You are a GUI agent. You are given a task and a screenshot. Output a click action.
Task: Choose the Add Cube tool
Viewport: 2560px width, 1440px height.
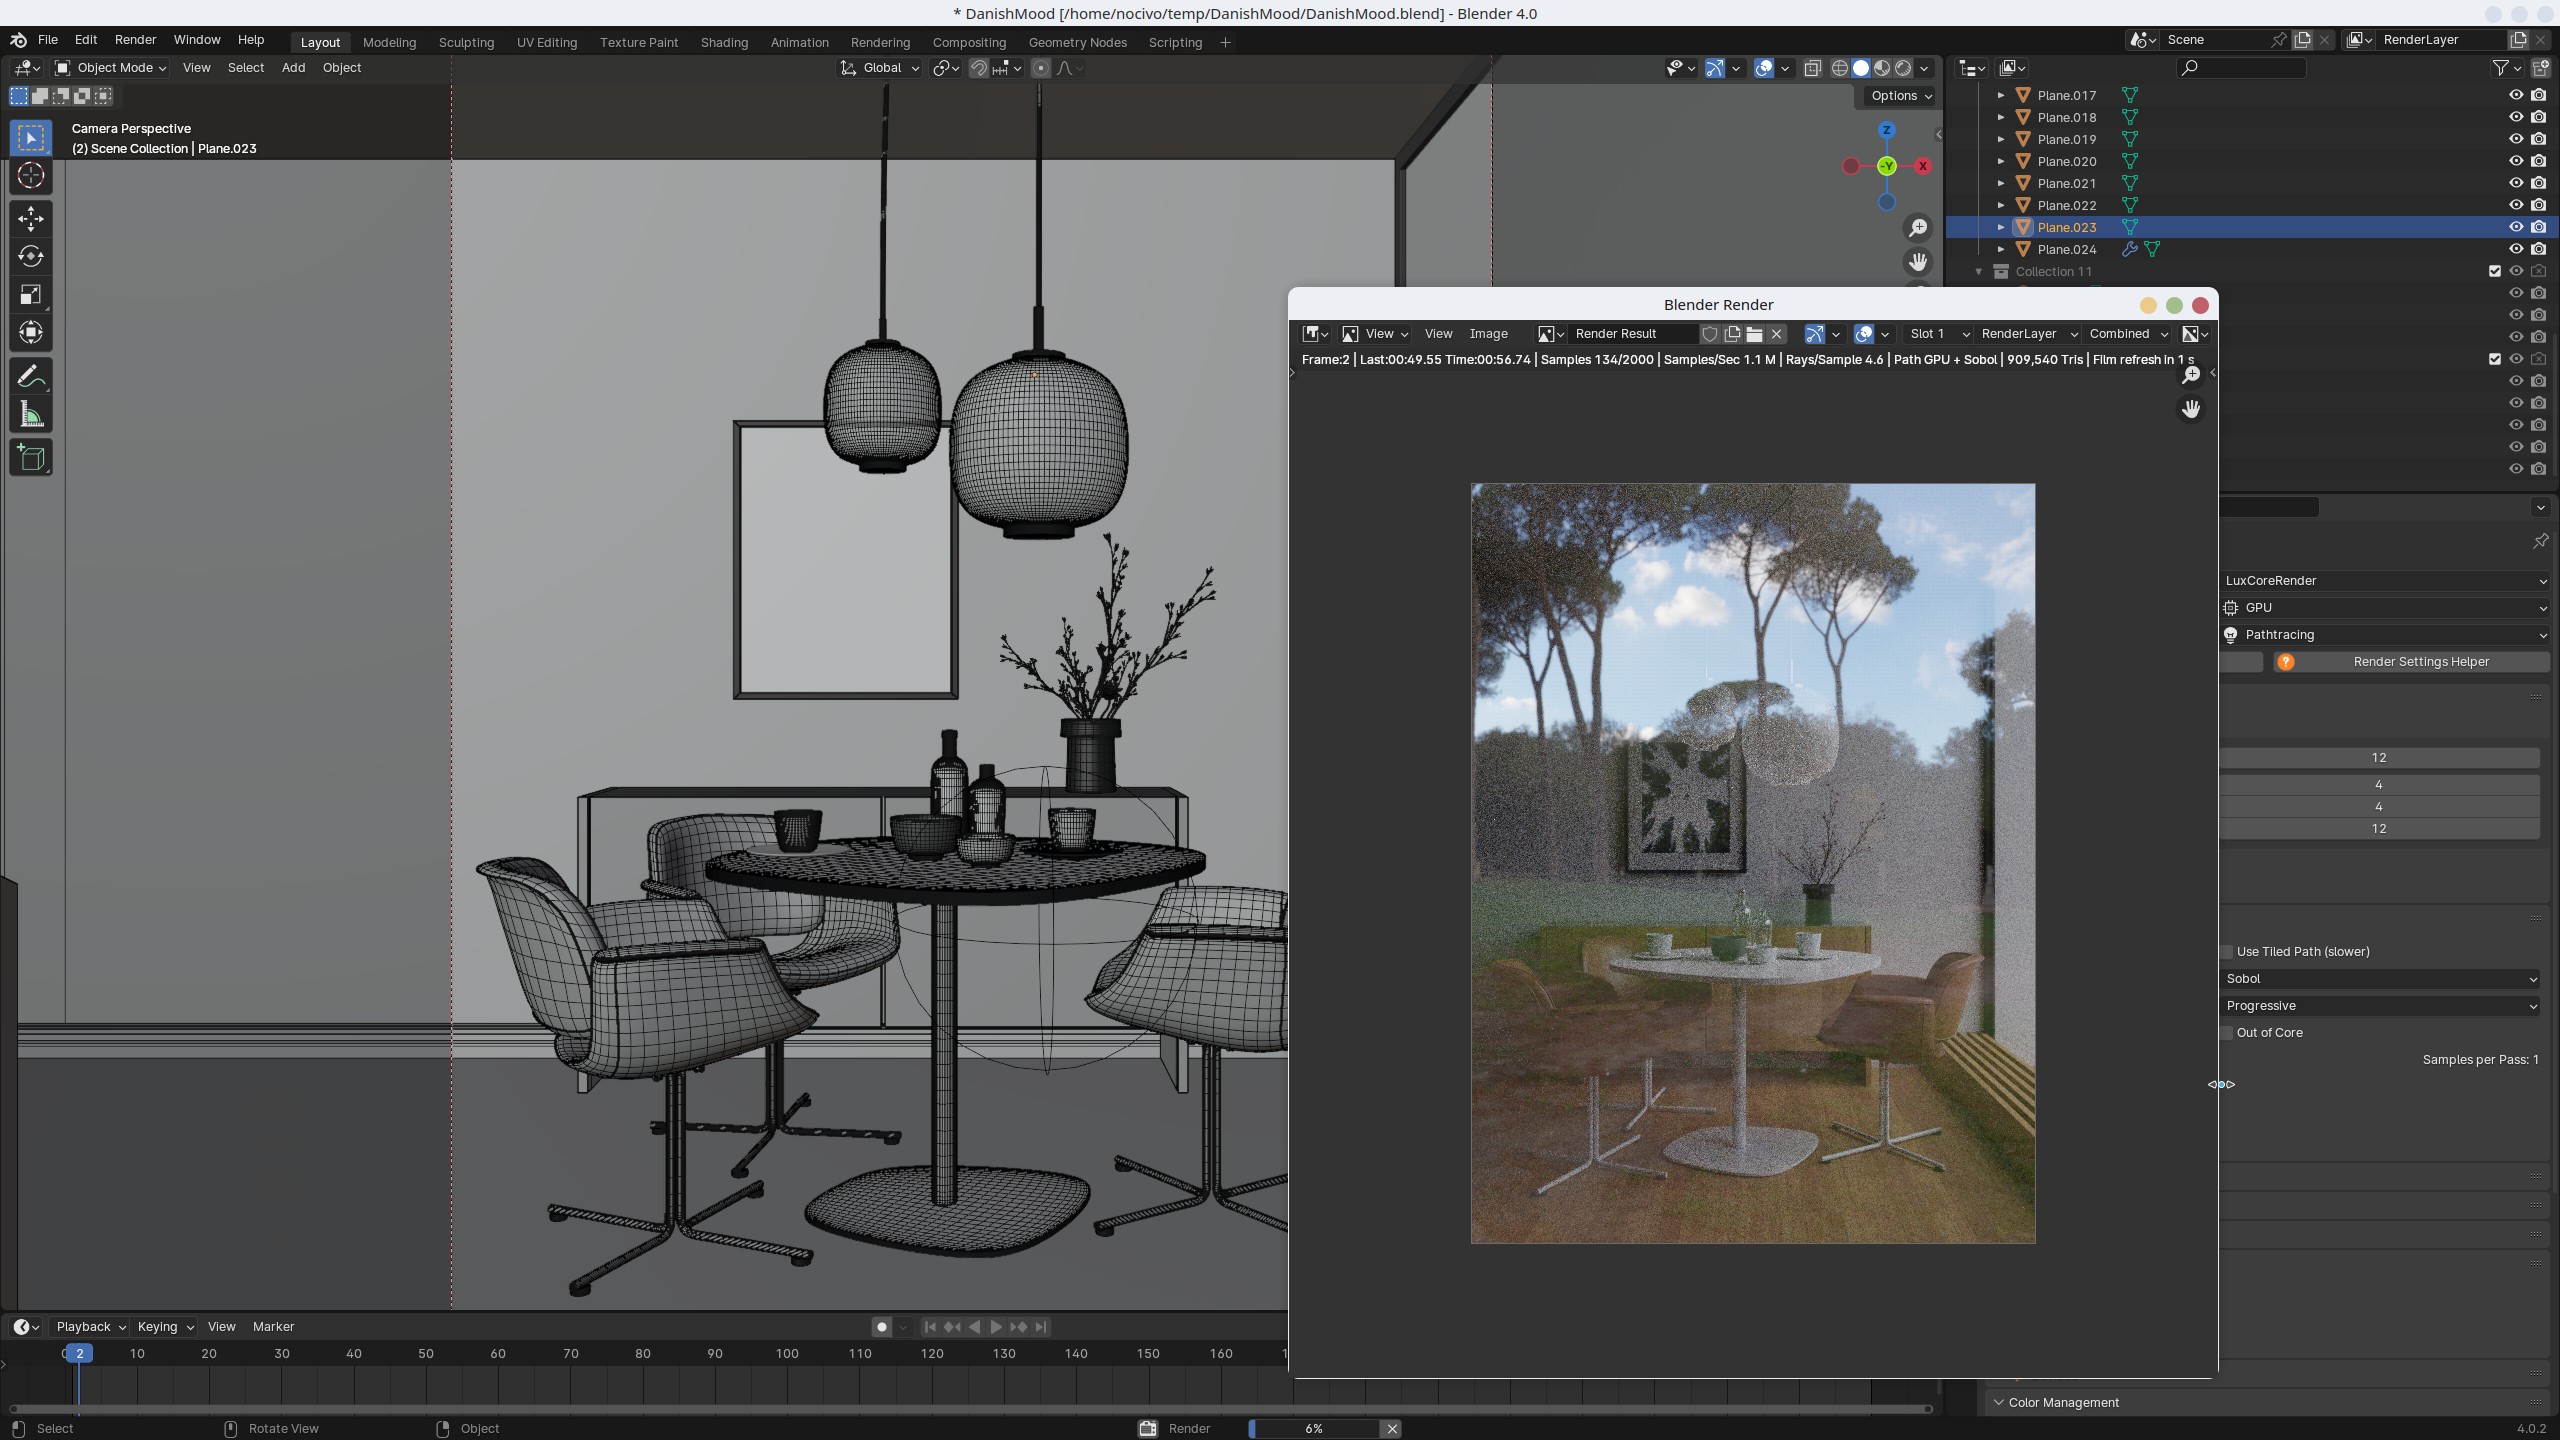30,458
